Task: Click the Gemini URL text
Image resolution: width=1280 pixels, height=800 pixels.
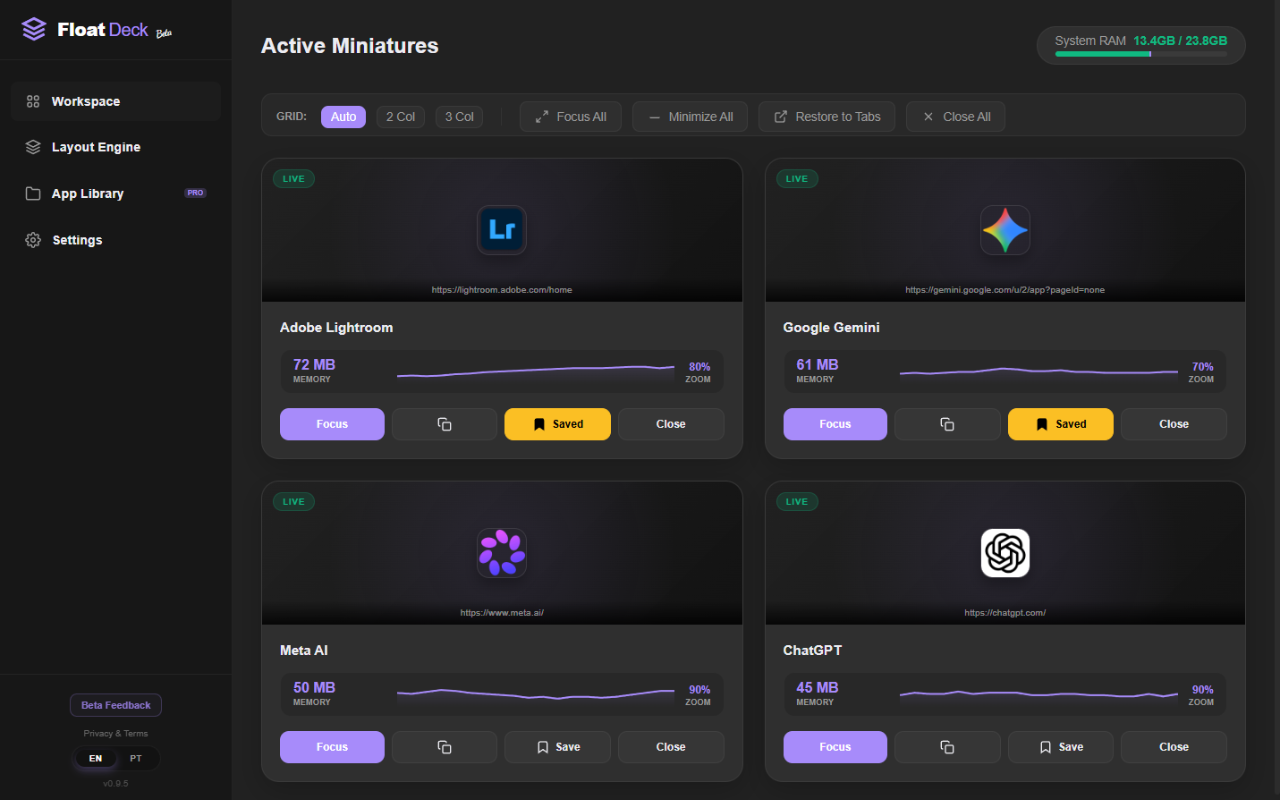Action: click(1005, 290)
